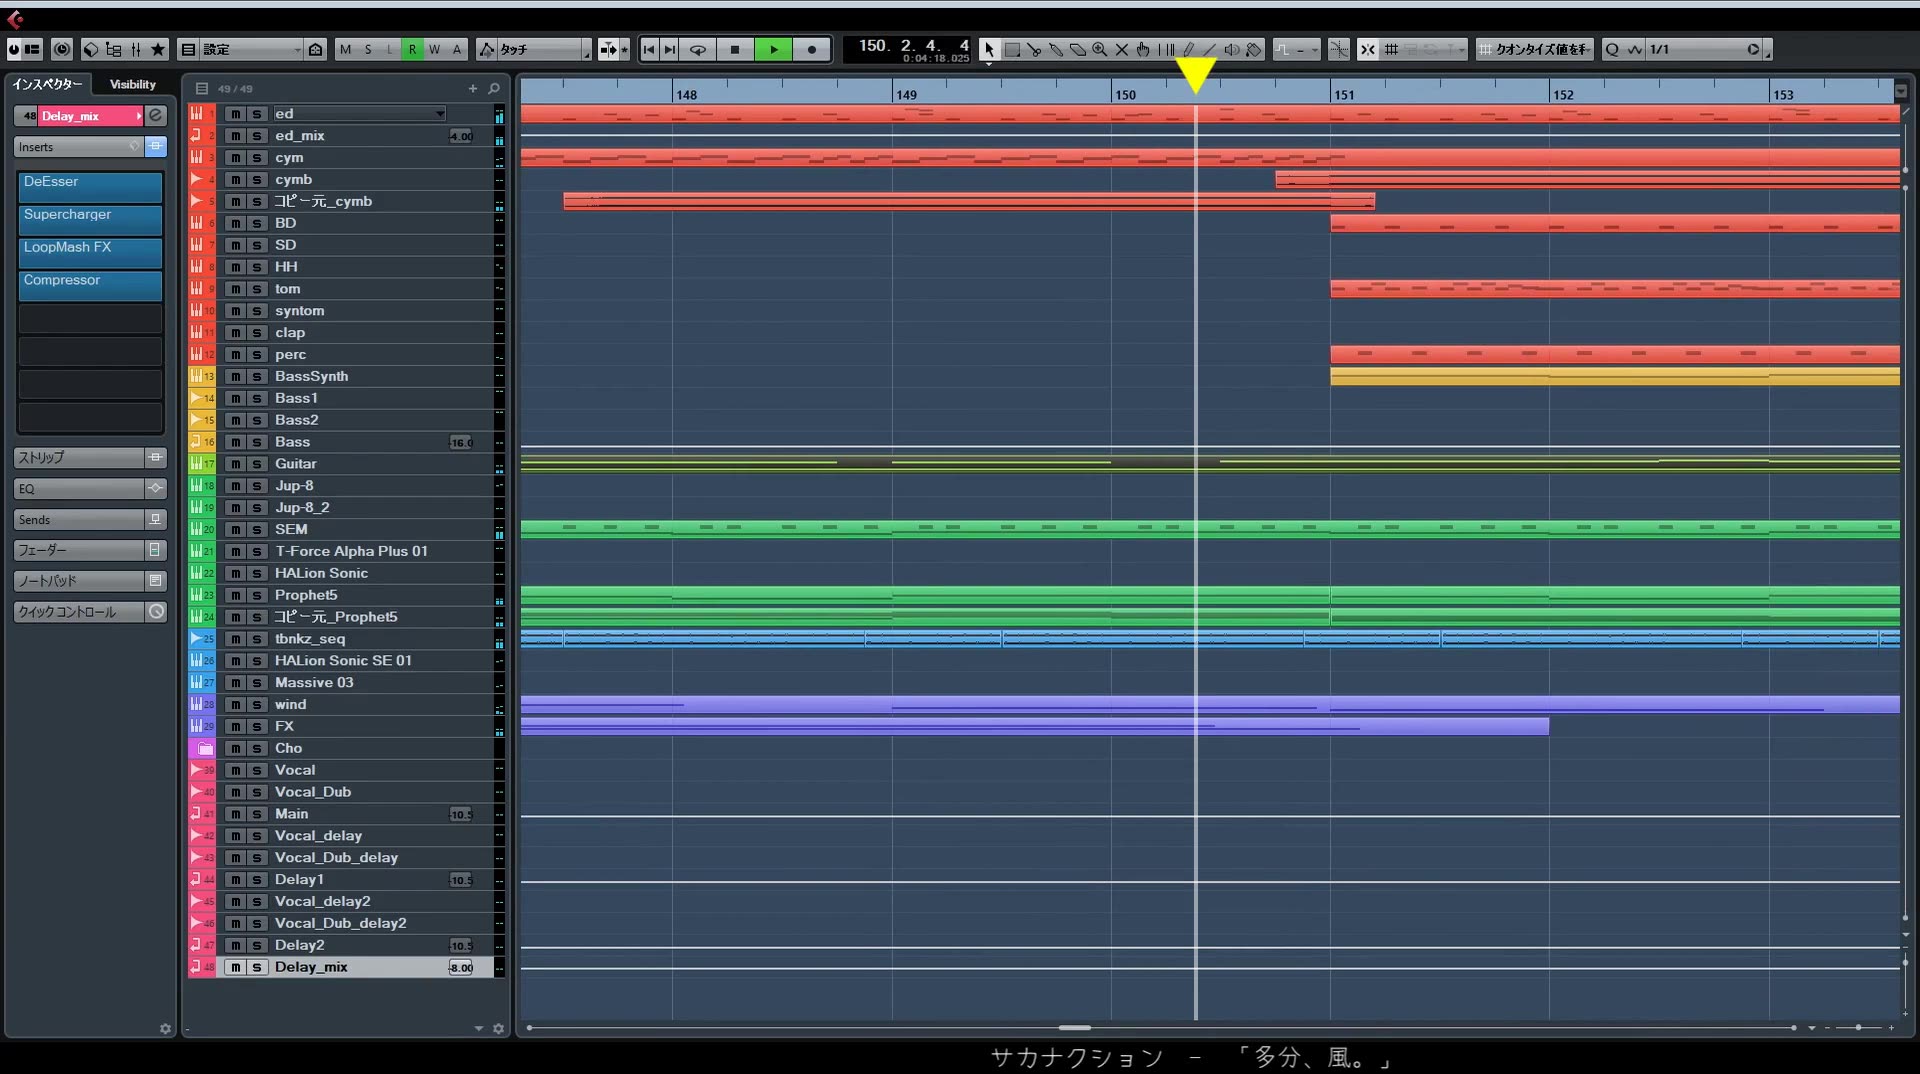
Task: Select the Line tool
Action: coord(1210,49)
